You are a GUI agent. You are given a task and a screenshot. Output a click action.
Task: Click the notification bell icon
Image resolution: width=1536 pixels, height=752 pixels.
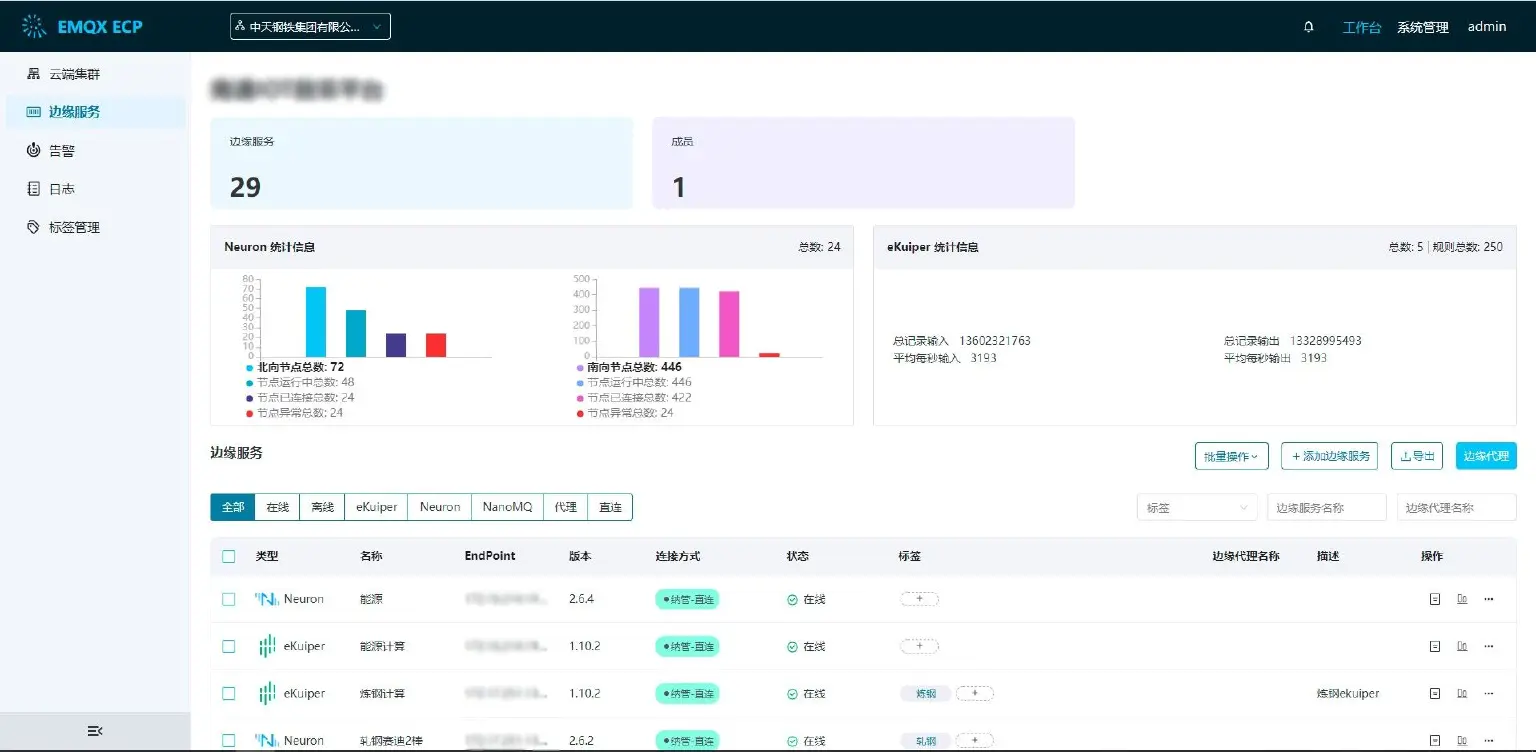coord(1309,27)
